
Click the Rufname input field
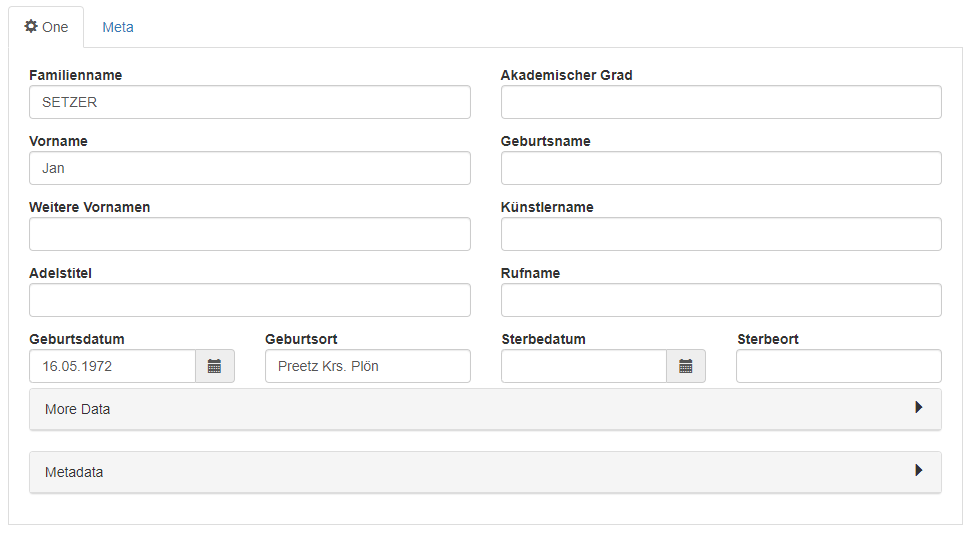(721, 300)
